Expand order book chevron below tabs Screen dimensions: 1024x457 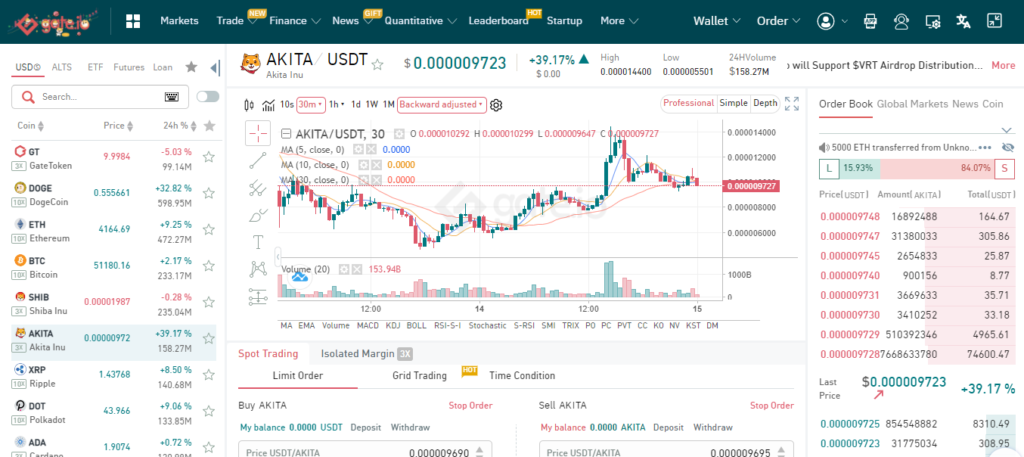click(x=1006, y=130)
